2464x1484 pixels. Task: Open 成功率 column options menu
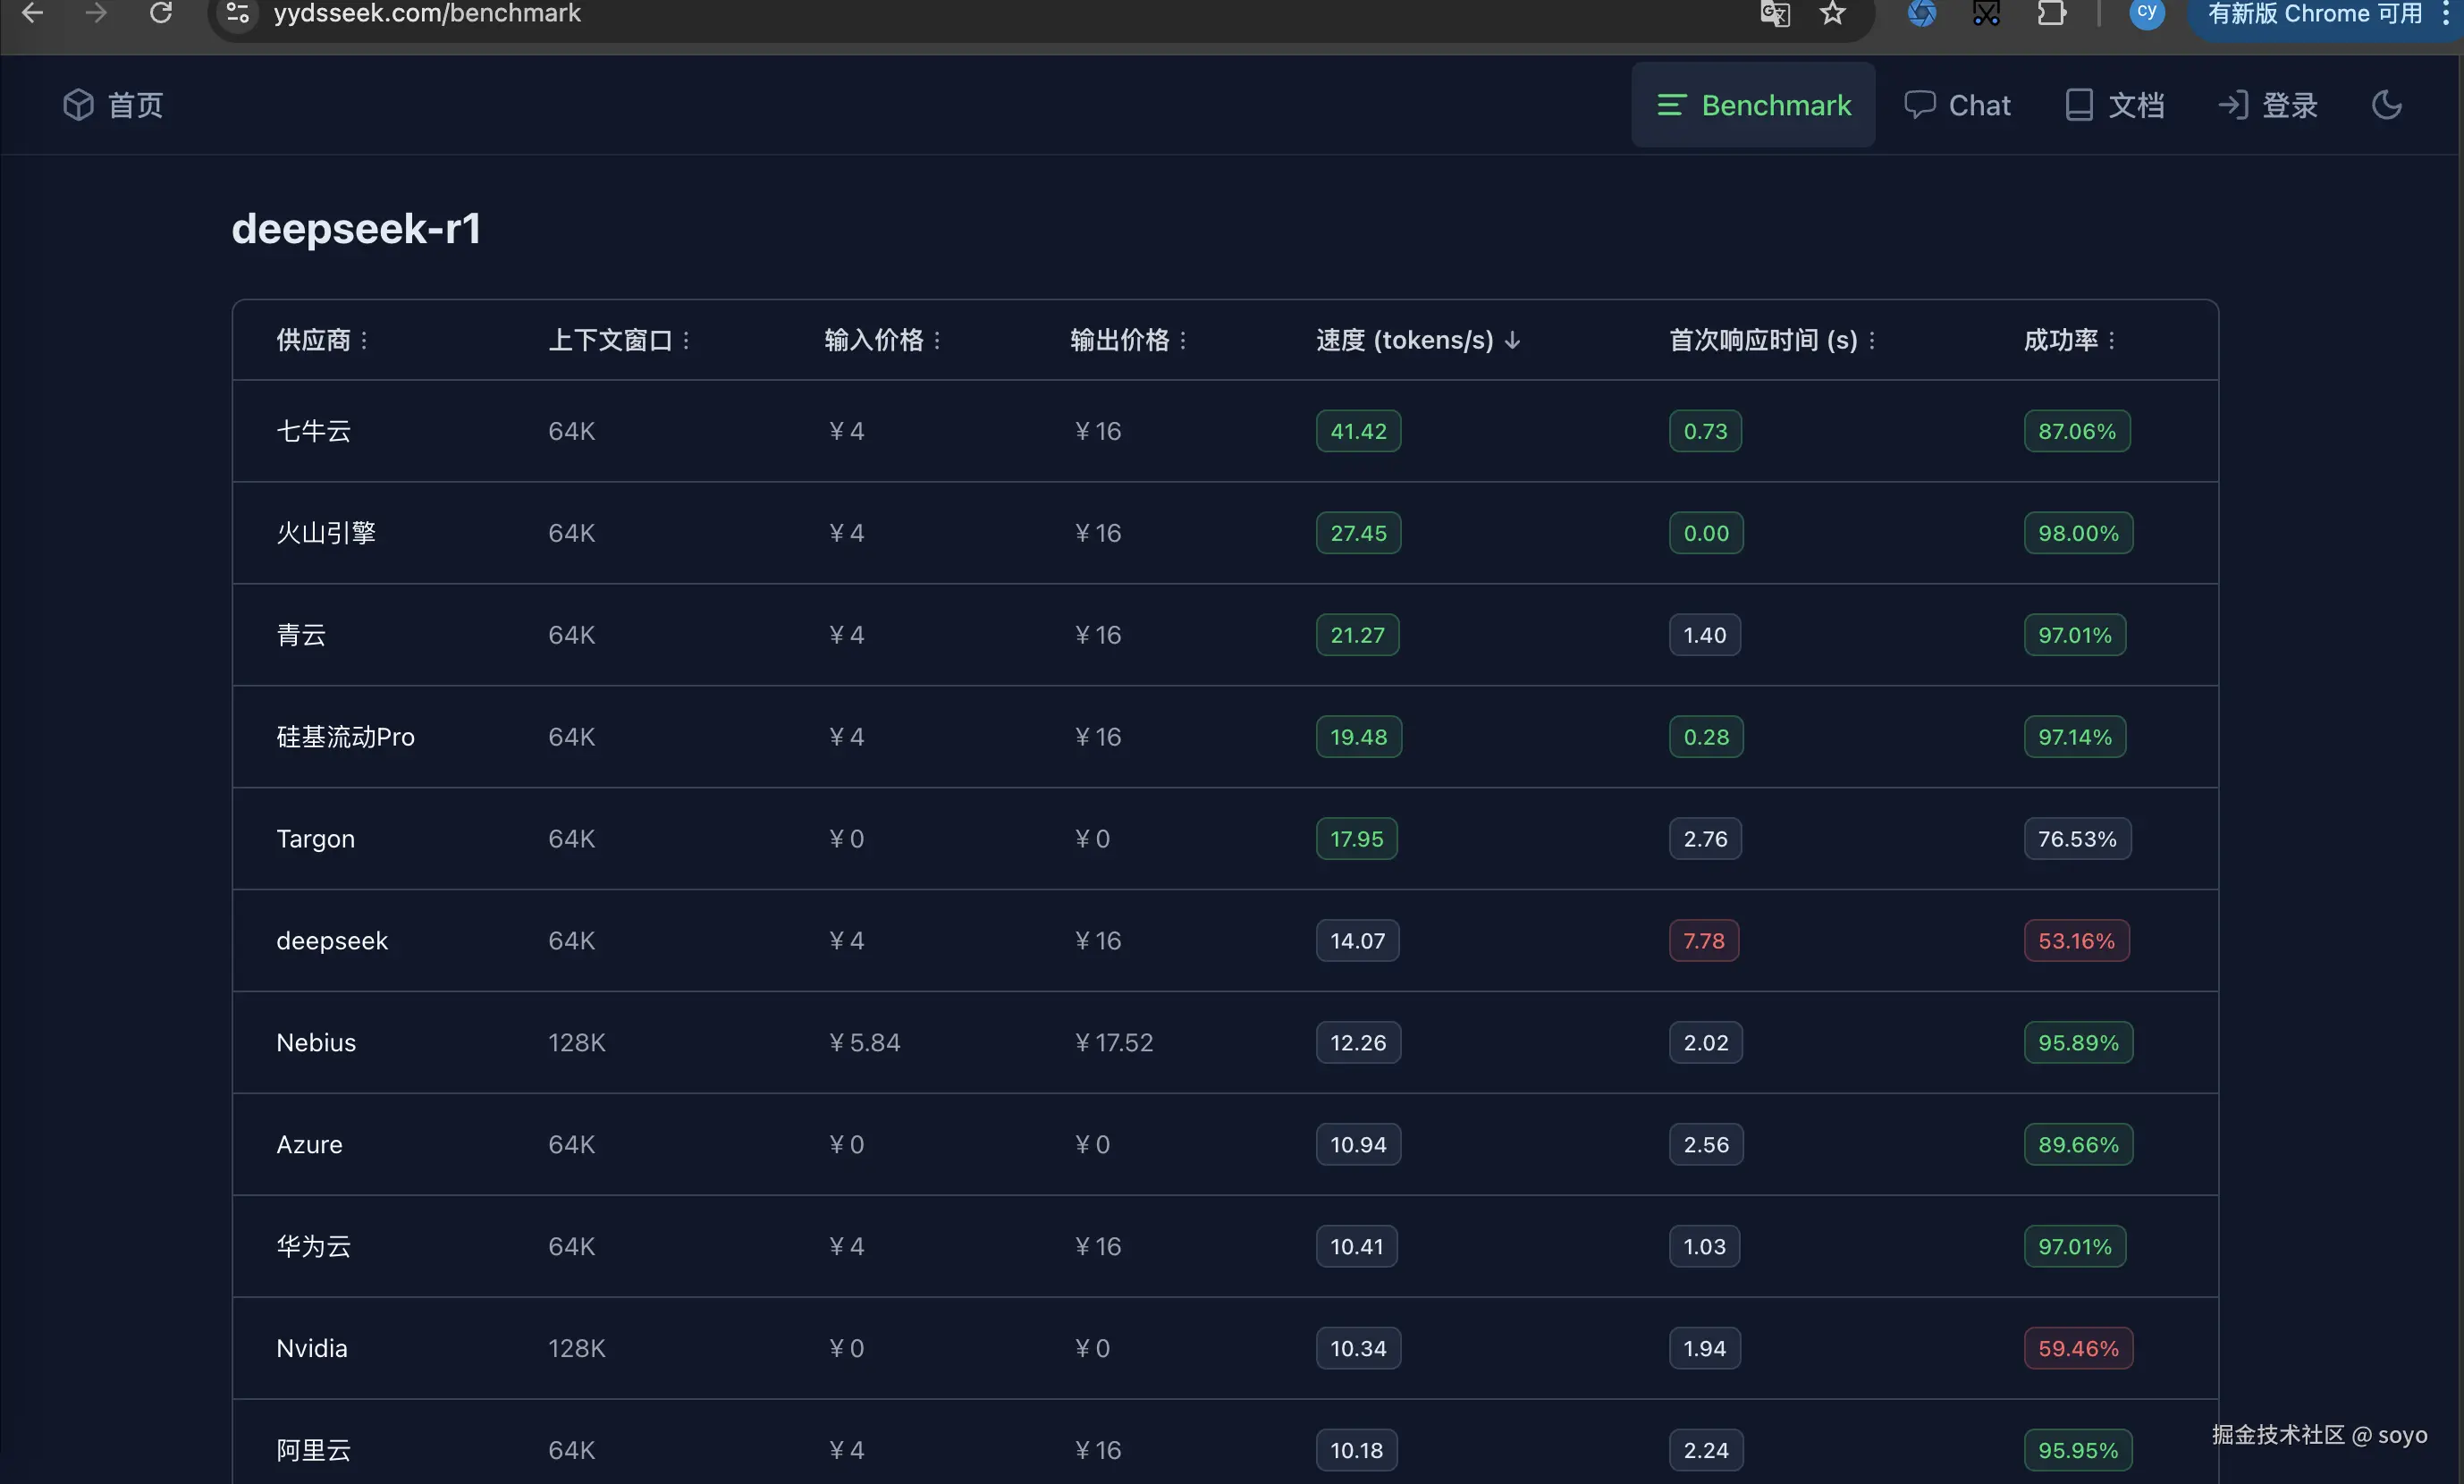(x=2111, y=341)
